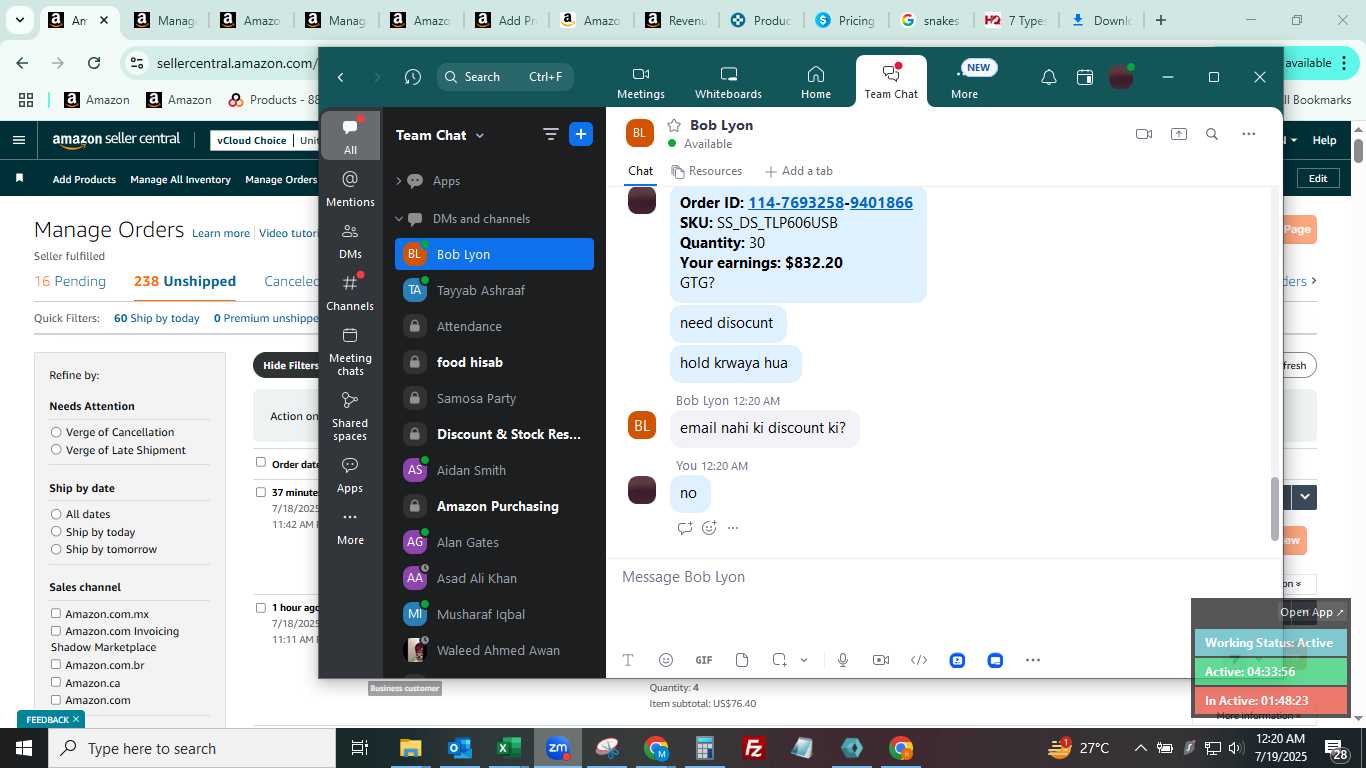Open Meeting chats in sidebar

(350, 351)
